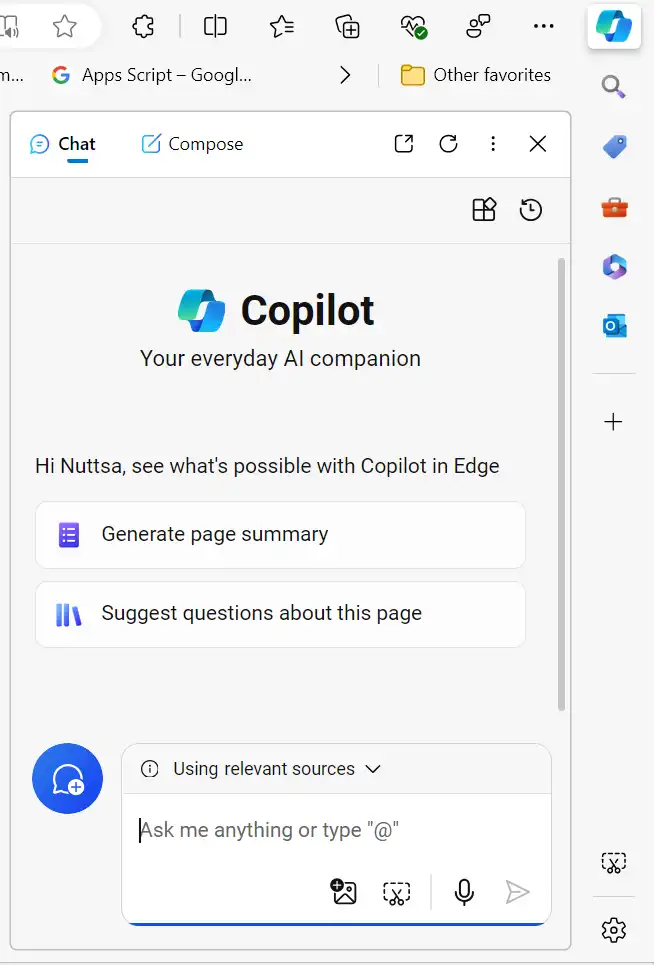The width and height of the screenshot is (654, 965).
Task: Star this page as a favorite
Action: point(65,27)
